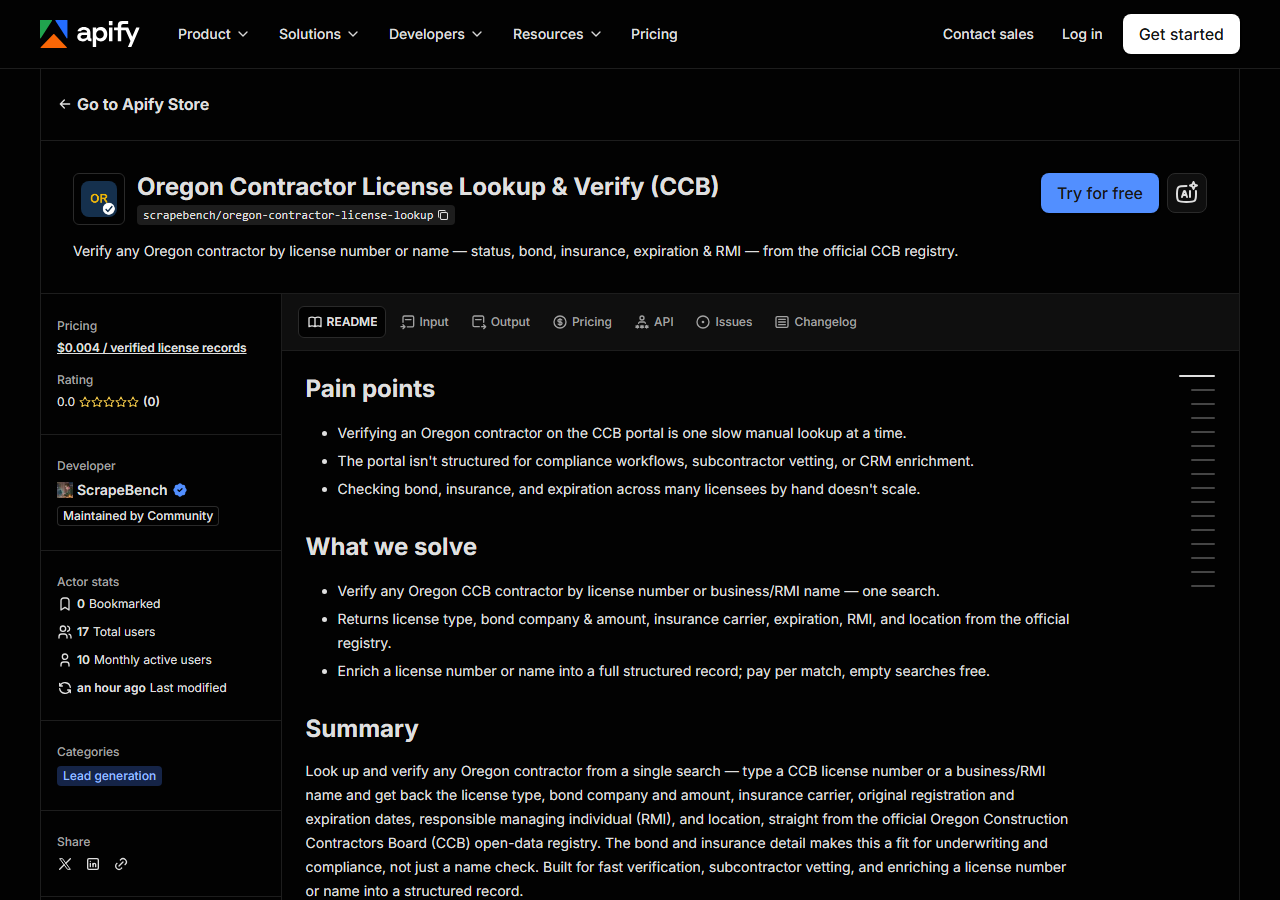Copy share link icon
Screen dimensions: 1280x900
coord(121,864)
